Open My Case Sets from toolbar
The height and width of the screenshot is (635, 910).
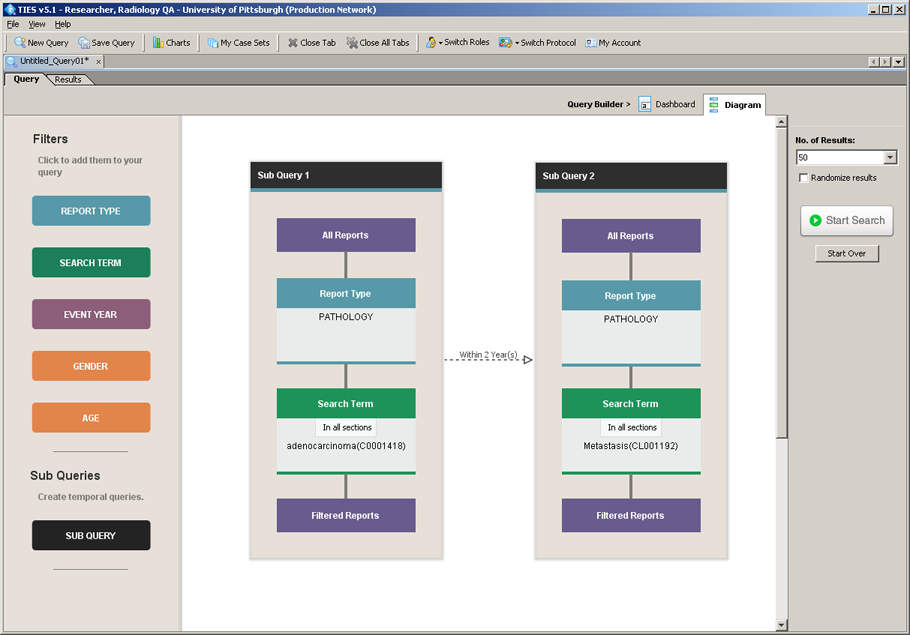point(239,42)
